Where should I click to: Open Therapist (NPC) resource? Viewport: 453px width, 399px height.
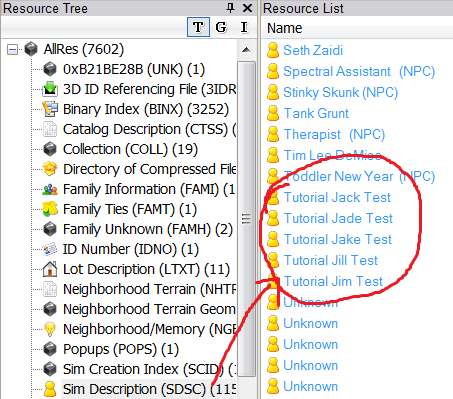334,135
